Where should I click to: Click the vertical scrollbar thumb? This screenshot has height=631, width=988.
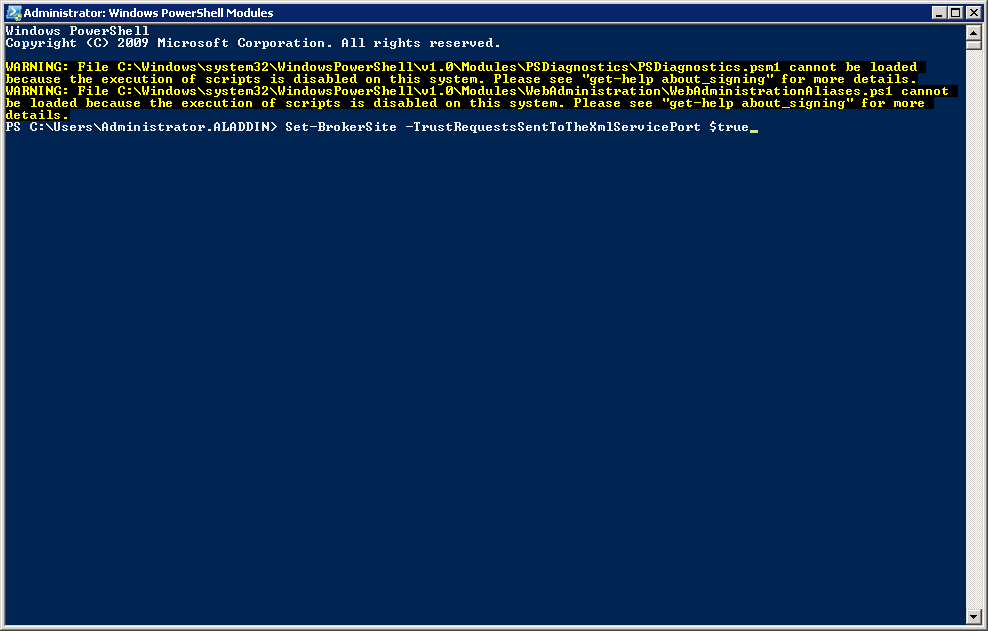coord(974,44)
